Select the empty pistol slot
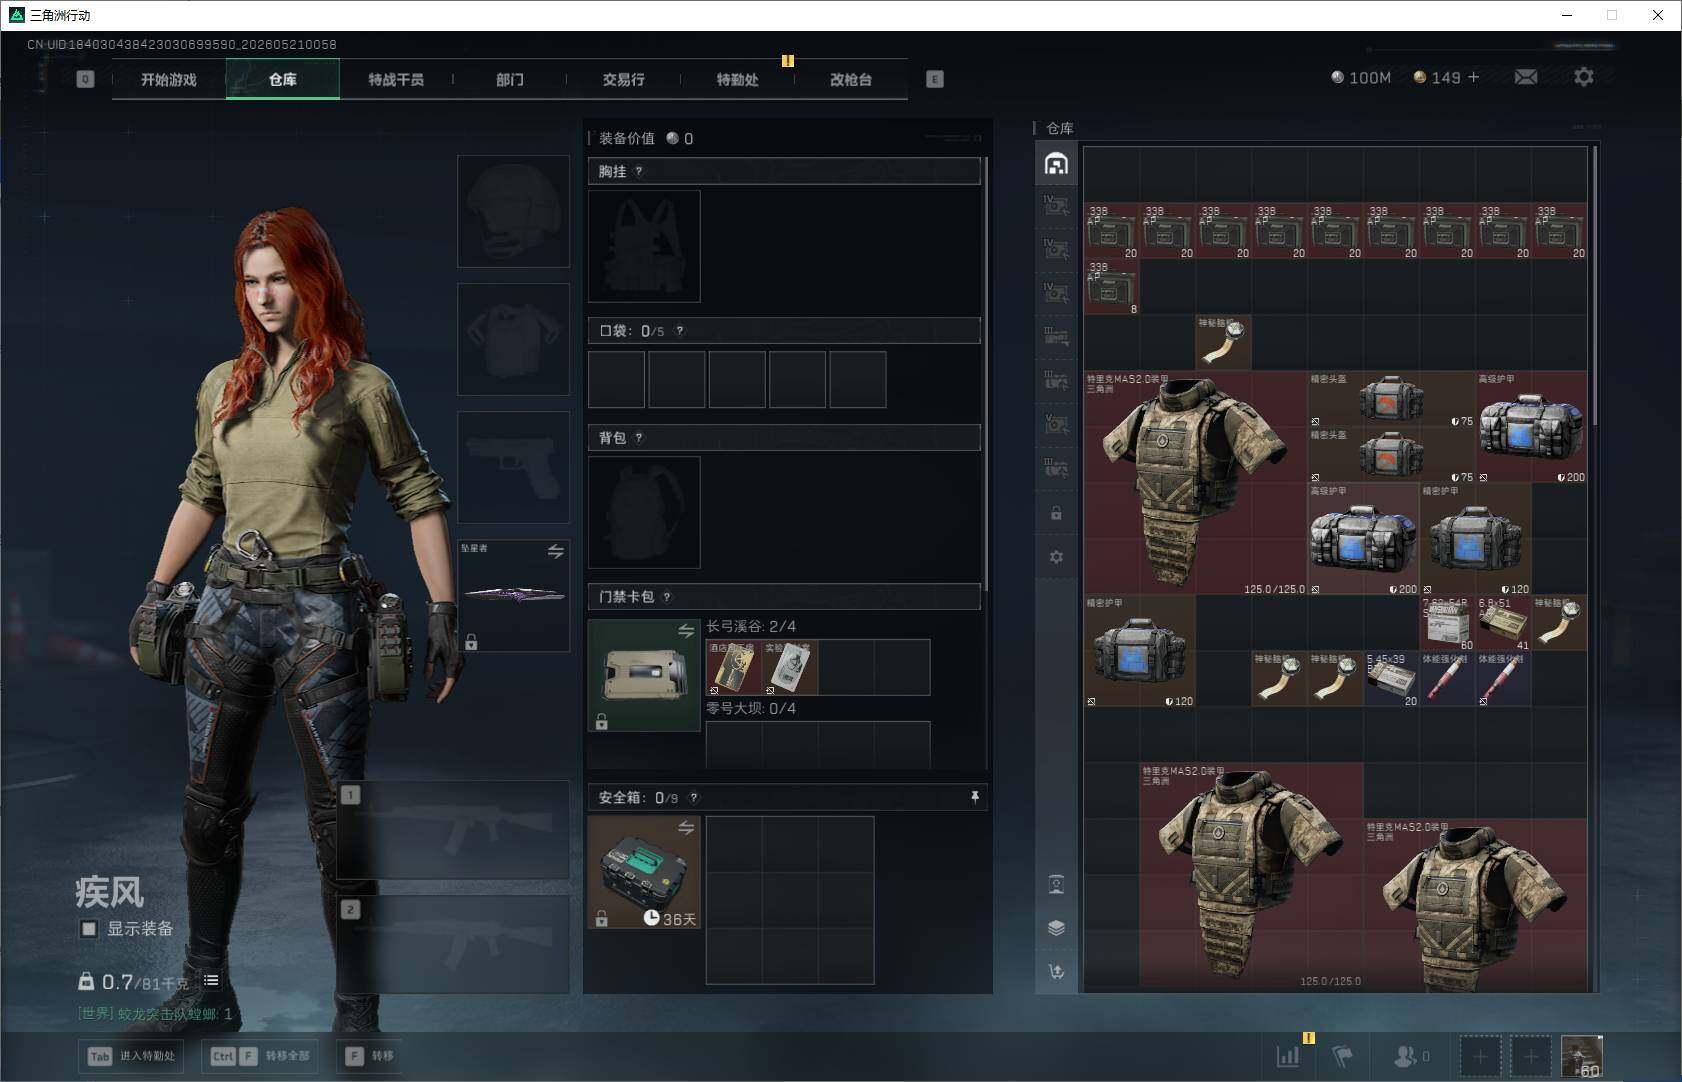Image resolution: width=1682 pixels, height=1082 pixels. coord(513,467)
